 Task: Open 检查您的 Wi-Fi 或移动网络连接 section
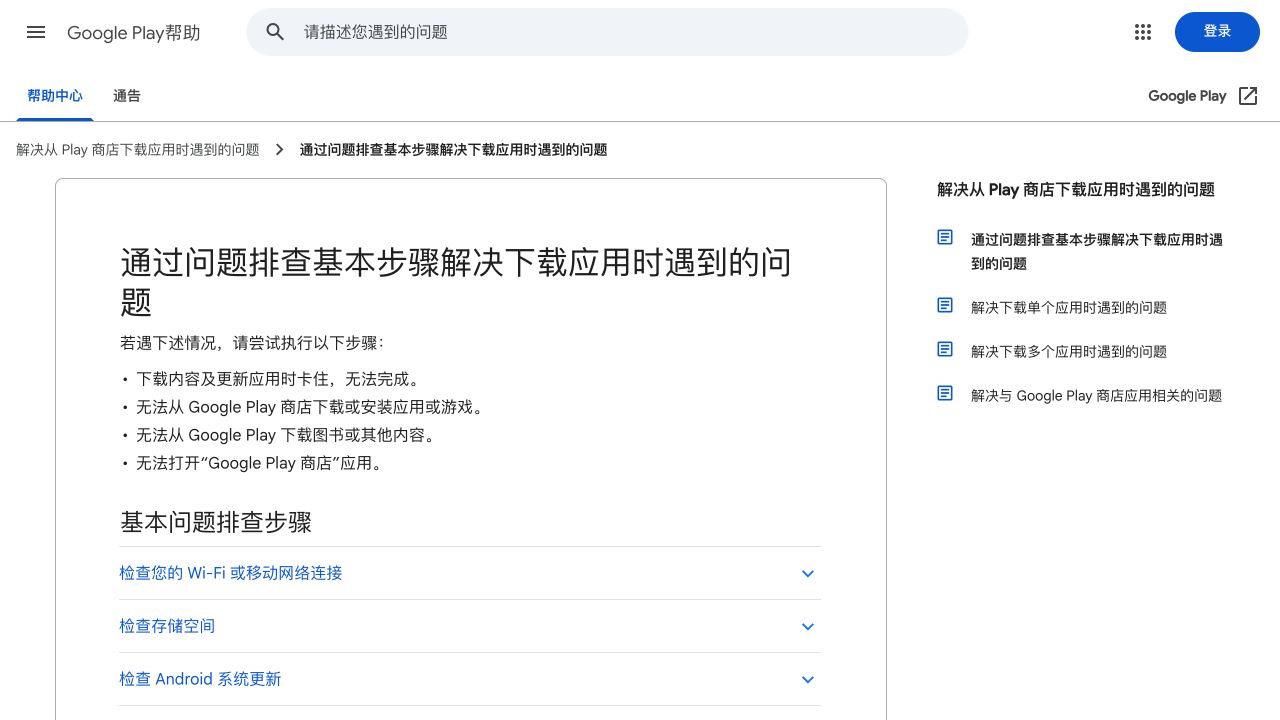tap(470, 573)
